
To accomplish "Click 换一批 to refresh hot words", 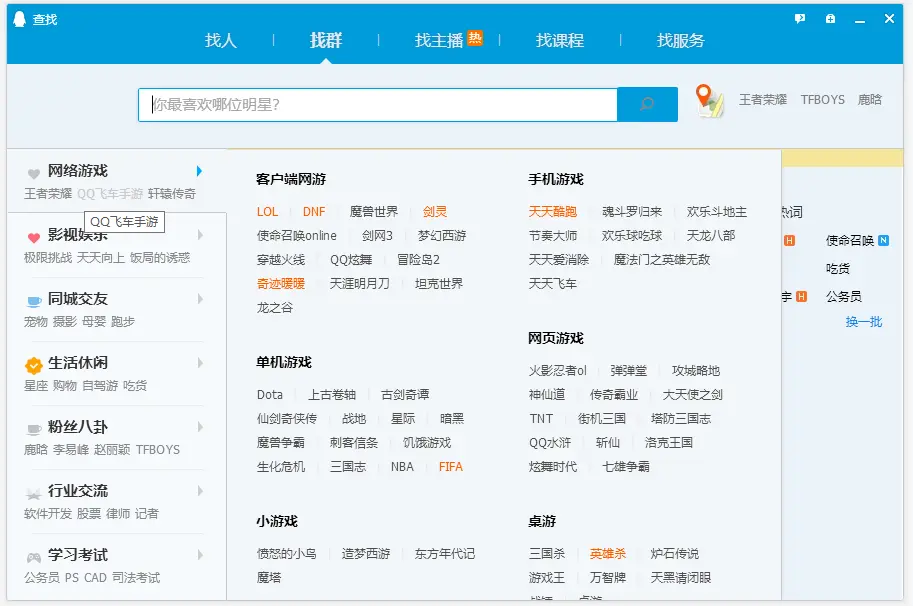I will pyautogui.click(x=864, y=322).
